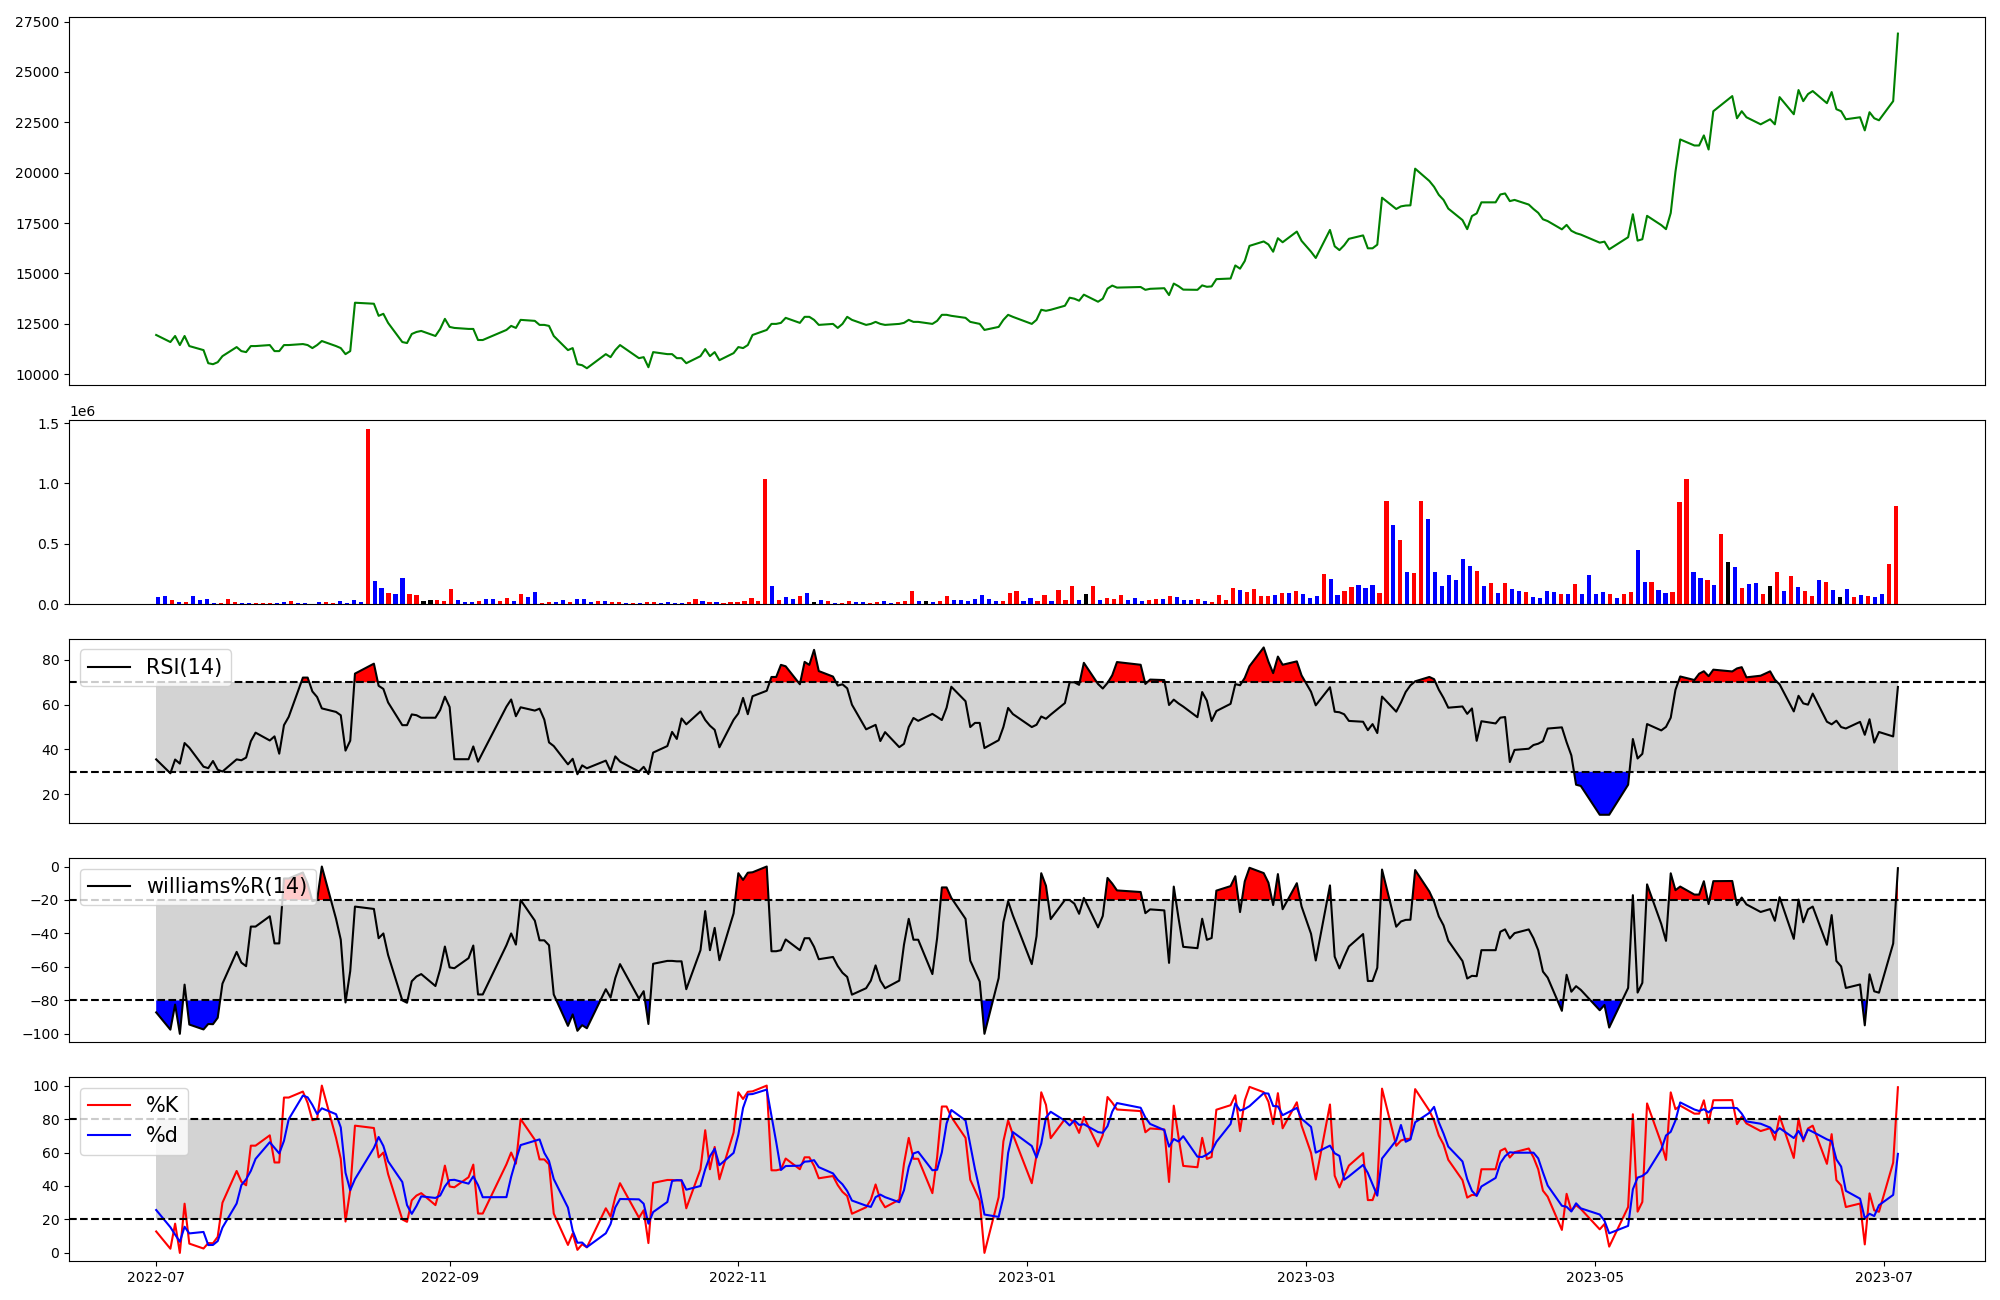Screen dimensions: 2000x1300
Task: Click the %d legend text
Action: pyautogui.click(x=162, y=1135)
